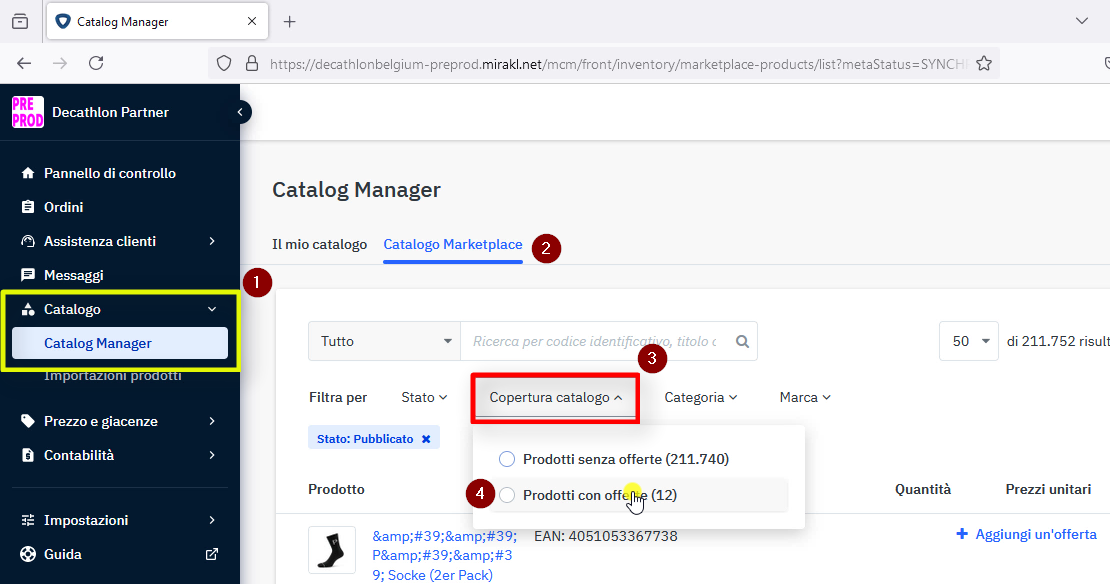Click the Impostazioni sliders icon
Screen dimensions: 1110x584
coord(28,520)
